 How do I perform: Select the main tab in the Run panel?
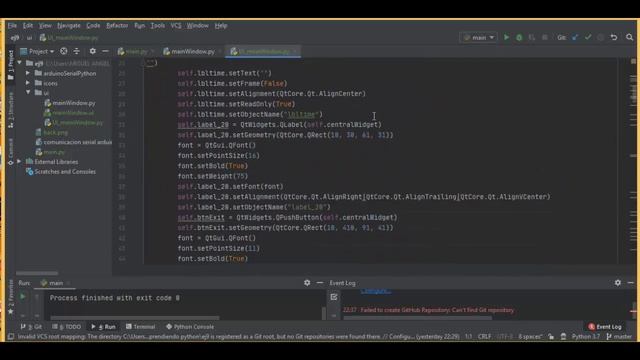pyautogui.click(x=56, y=283)
